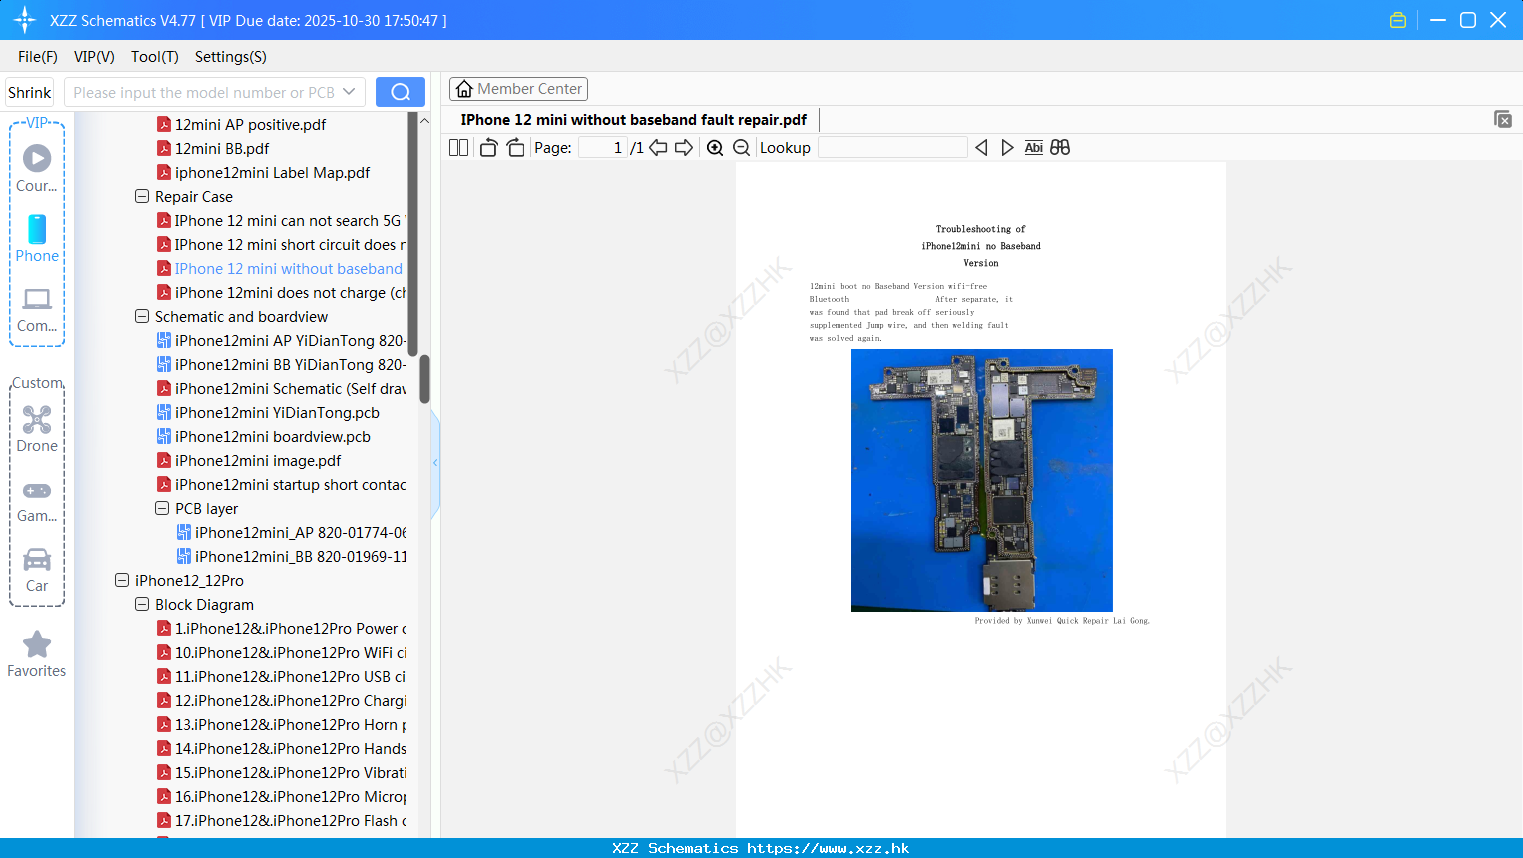Open Drone category
The height and width of the screenshot is (858, 1523).
pyautogui.click(x=37, y=429)
